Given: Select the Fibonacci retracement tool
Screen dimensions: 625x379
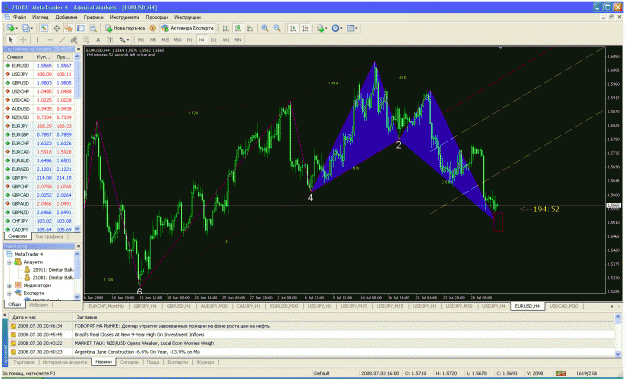Looking at the screenshot, I should click(x=86, y=40).
